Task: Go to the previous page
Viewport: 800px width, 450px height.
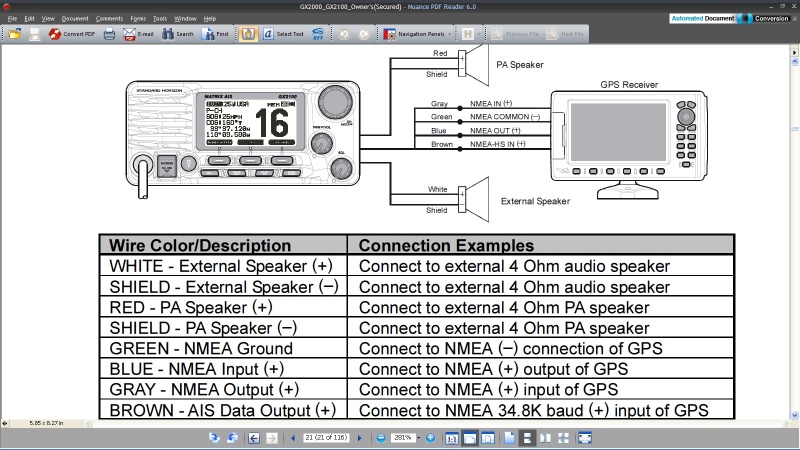Action: point(293,438)
